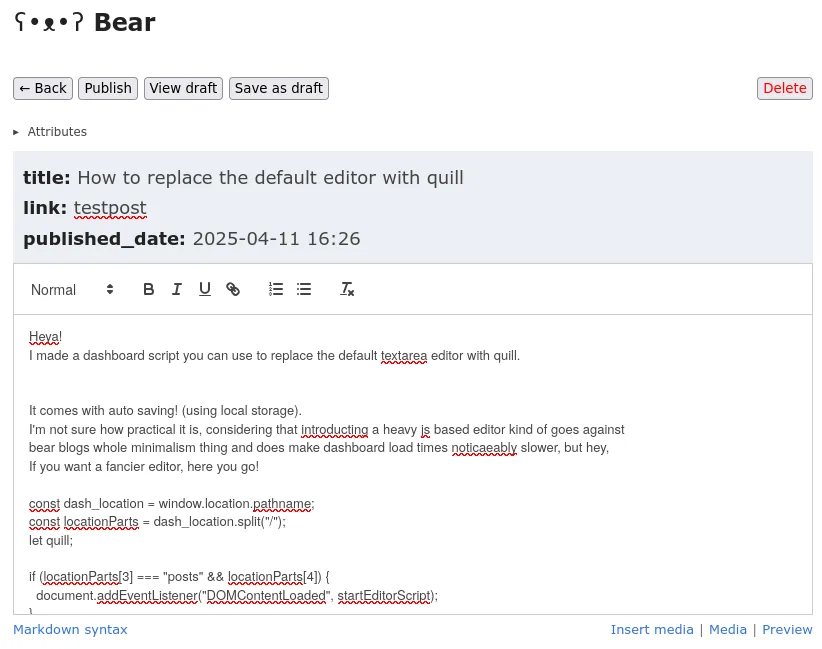Toggle italic formatting in the toolbar
Viewport: 822px width, 649px height.
[x=177, y=289]
